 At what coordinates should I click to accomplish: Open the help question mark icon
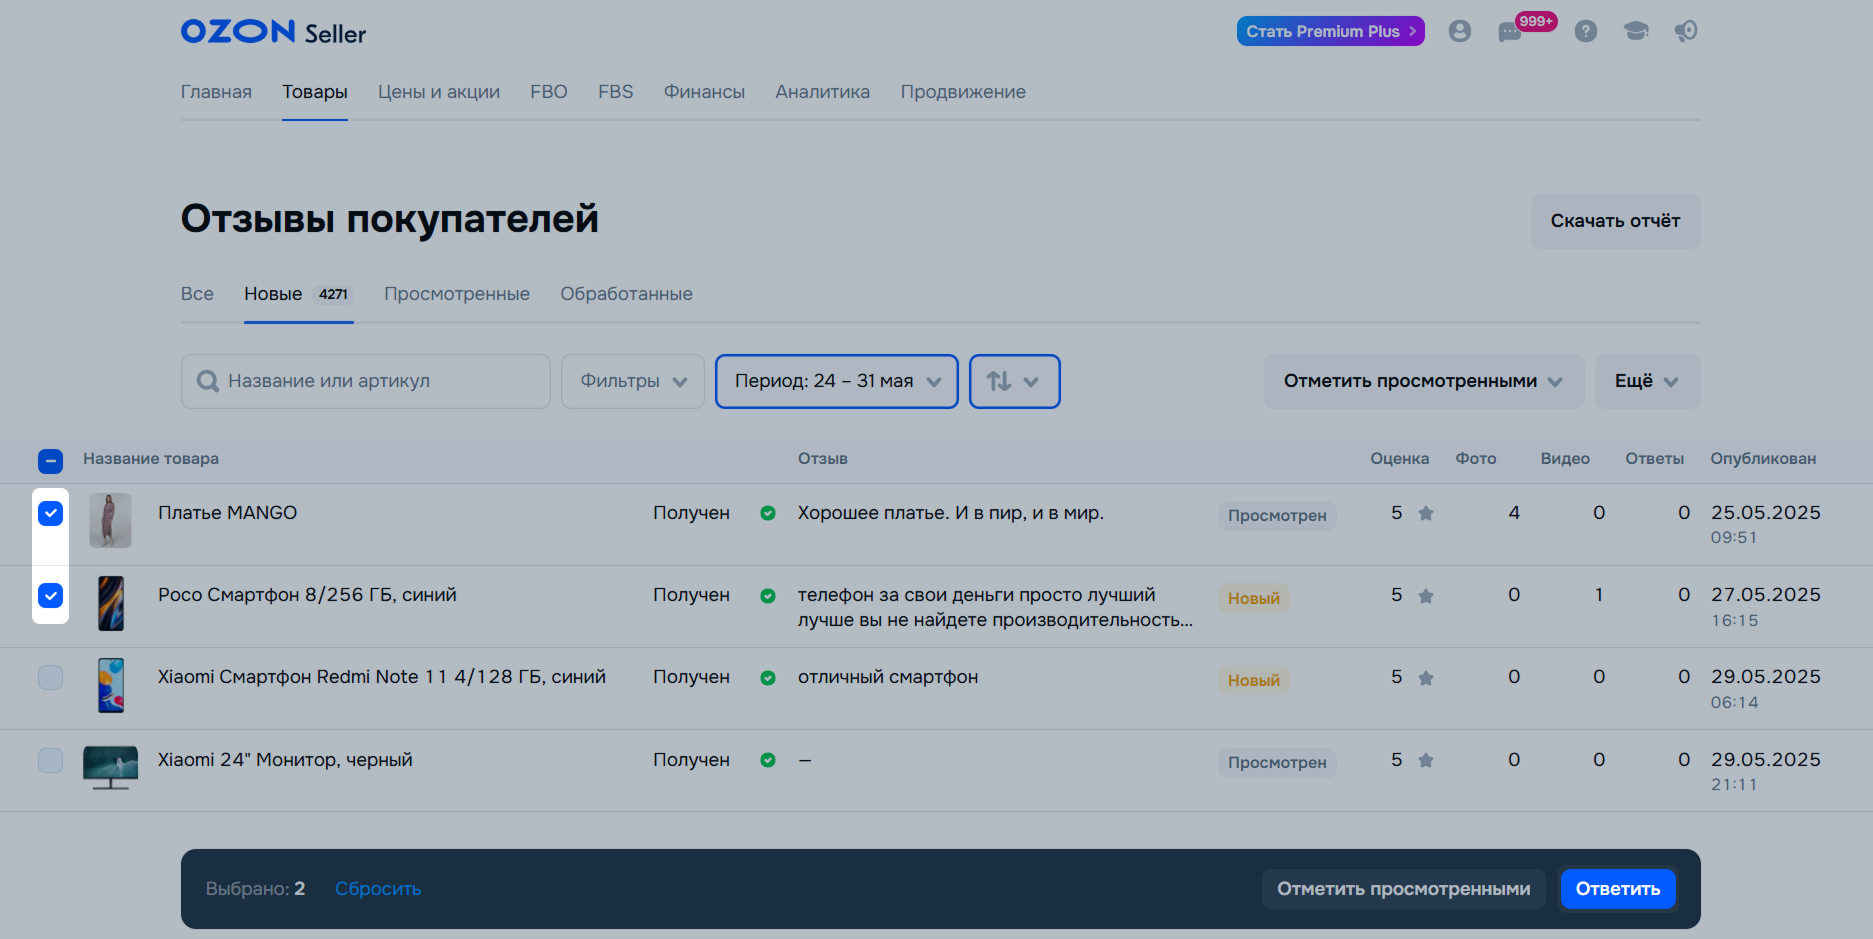coord(1585,31)
